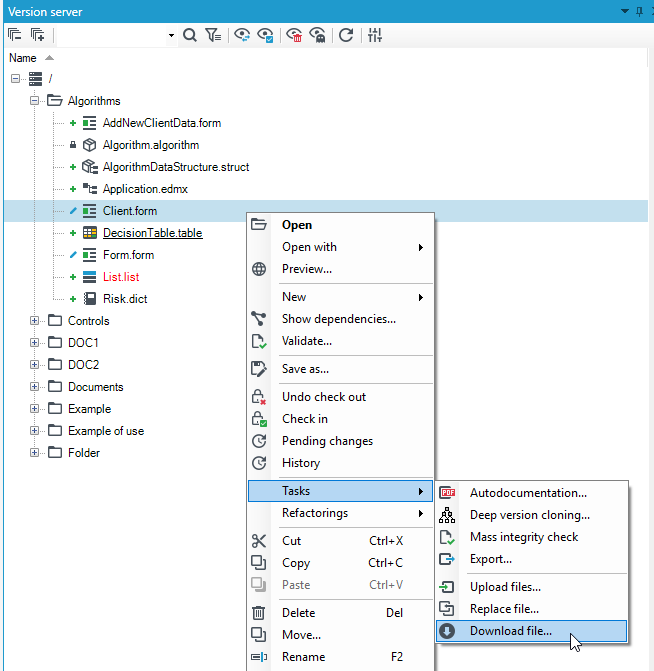
Task: Select AlgorithmDataStructure.struct file
Action: coord(176,167)
